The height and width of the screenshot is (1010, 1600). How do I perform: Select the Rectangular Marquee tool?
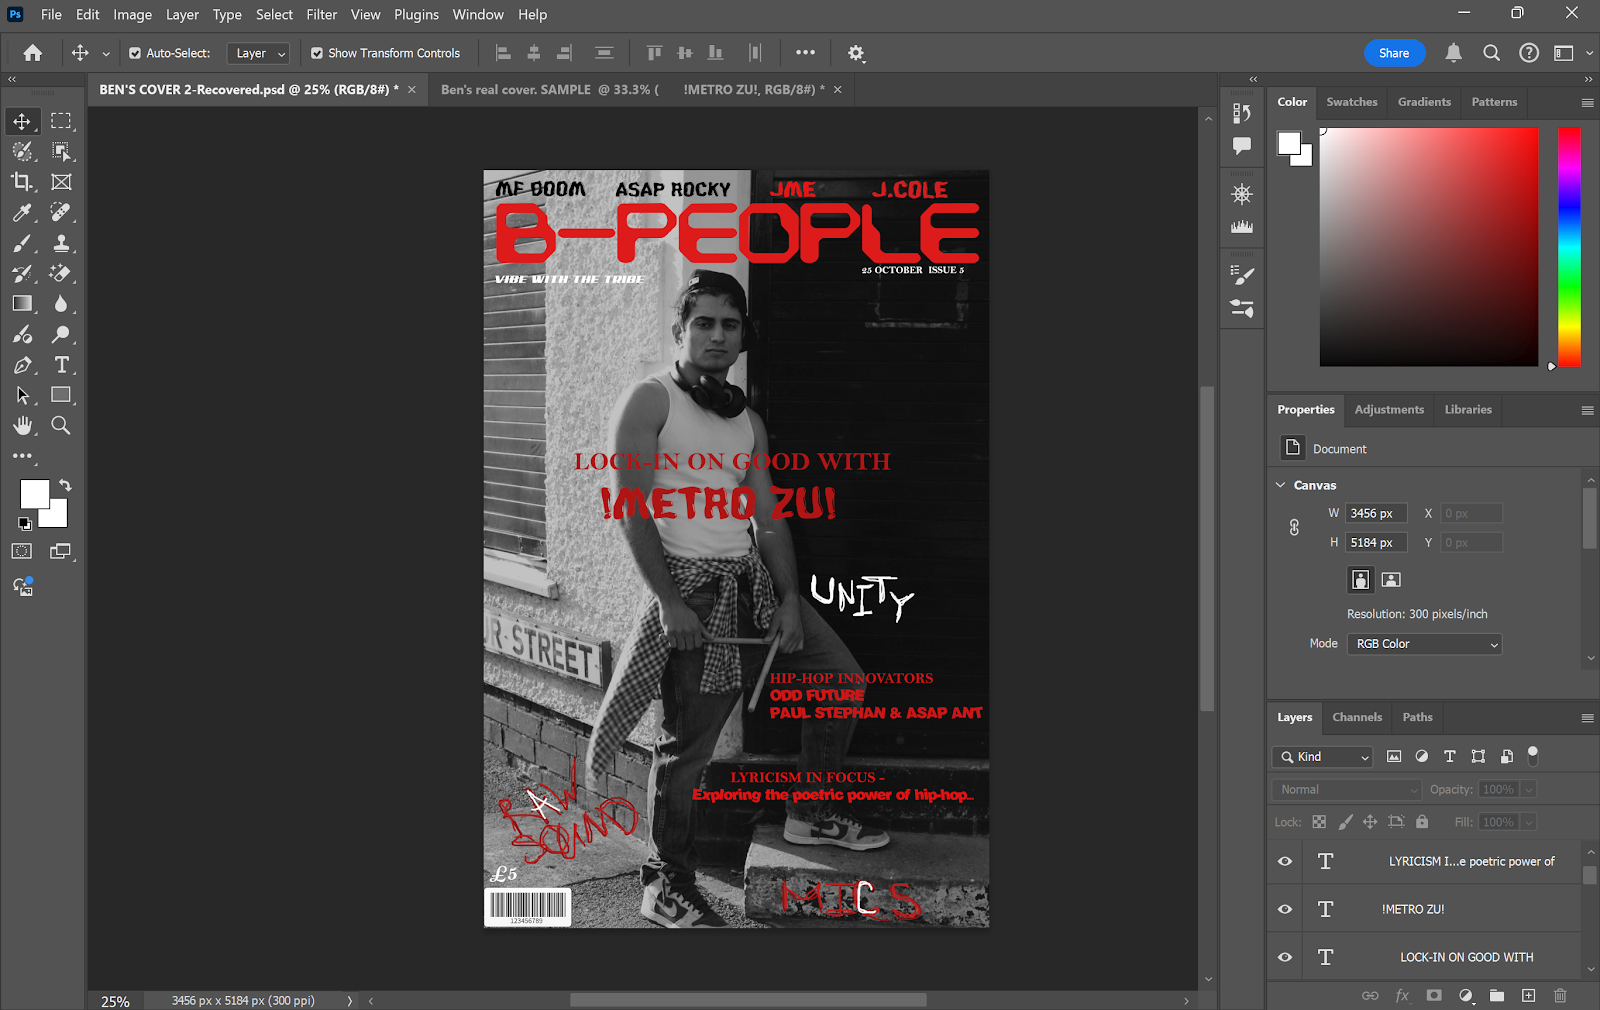pyautogui.click(x=61, y=121)
